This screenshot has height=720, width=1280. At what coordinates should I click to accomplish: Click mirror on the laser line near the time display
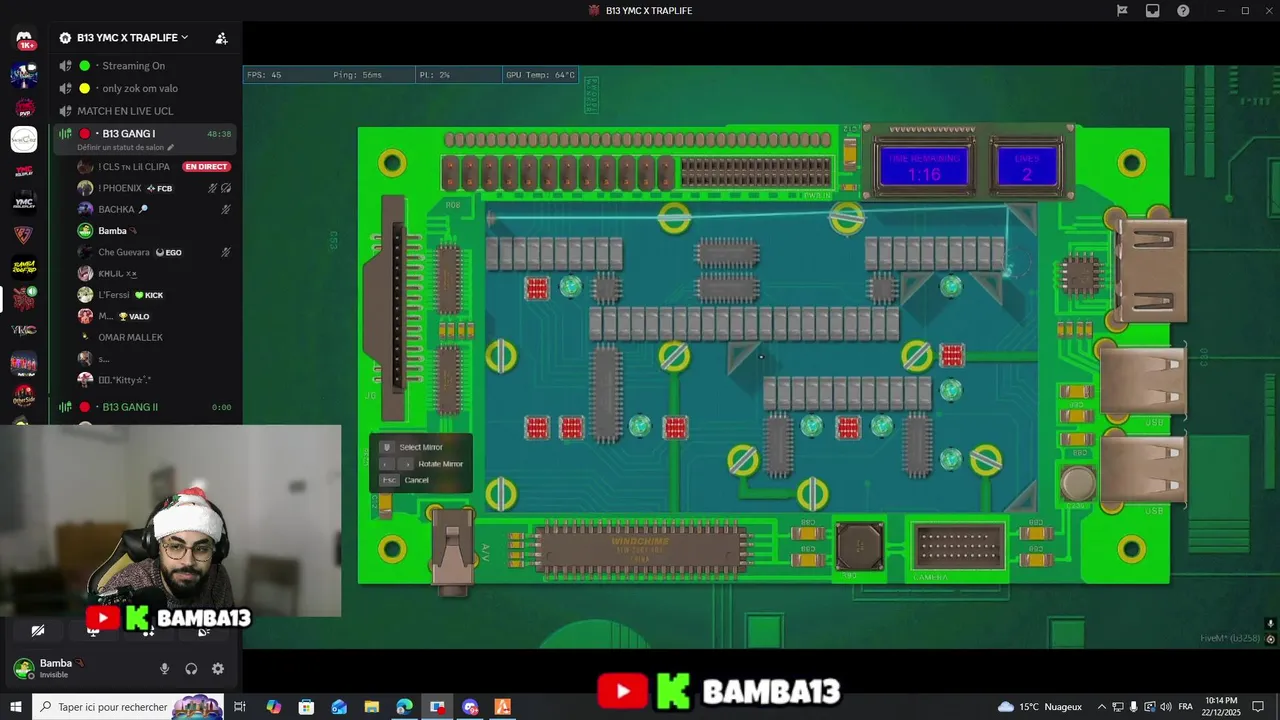[x=846, y=218]
